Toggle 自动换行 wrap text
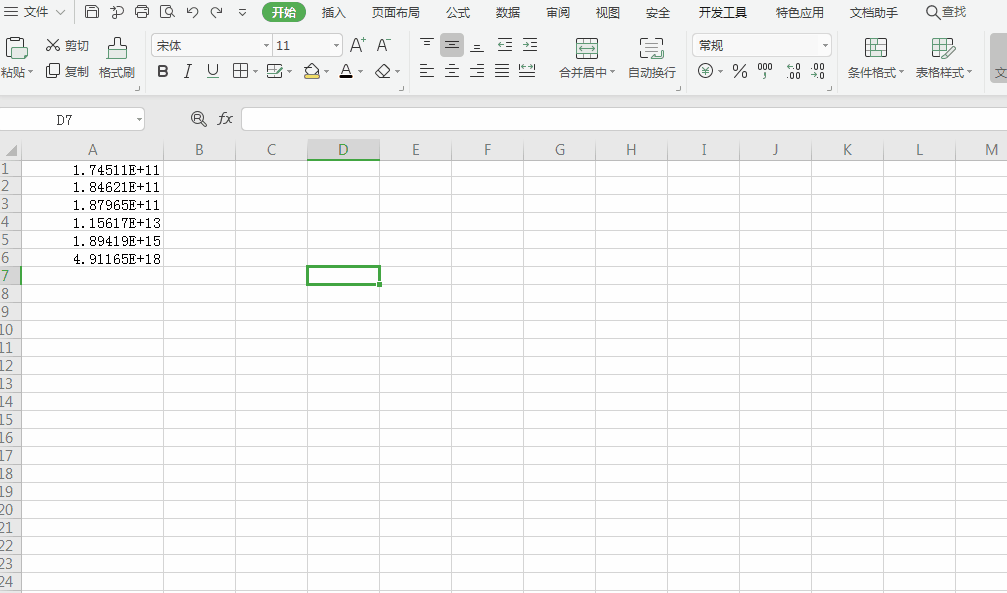 click(652, 58)
